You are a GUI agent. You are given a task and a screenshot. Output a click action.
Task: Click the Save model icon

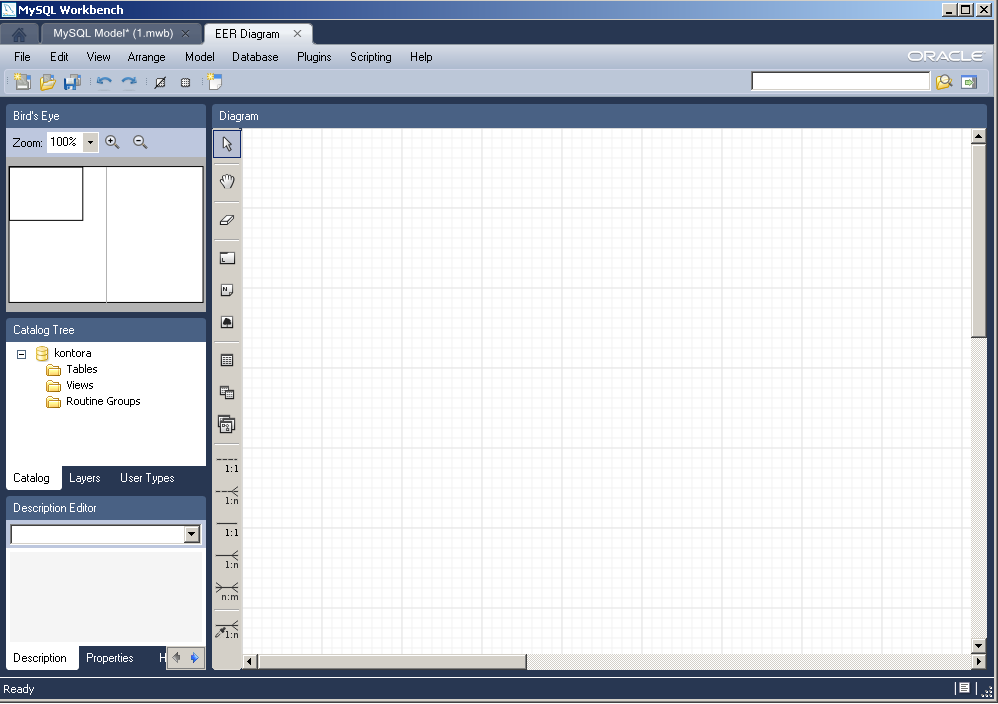[x=72, y=83]
